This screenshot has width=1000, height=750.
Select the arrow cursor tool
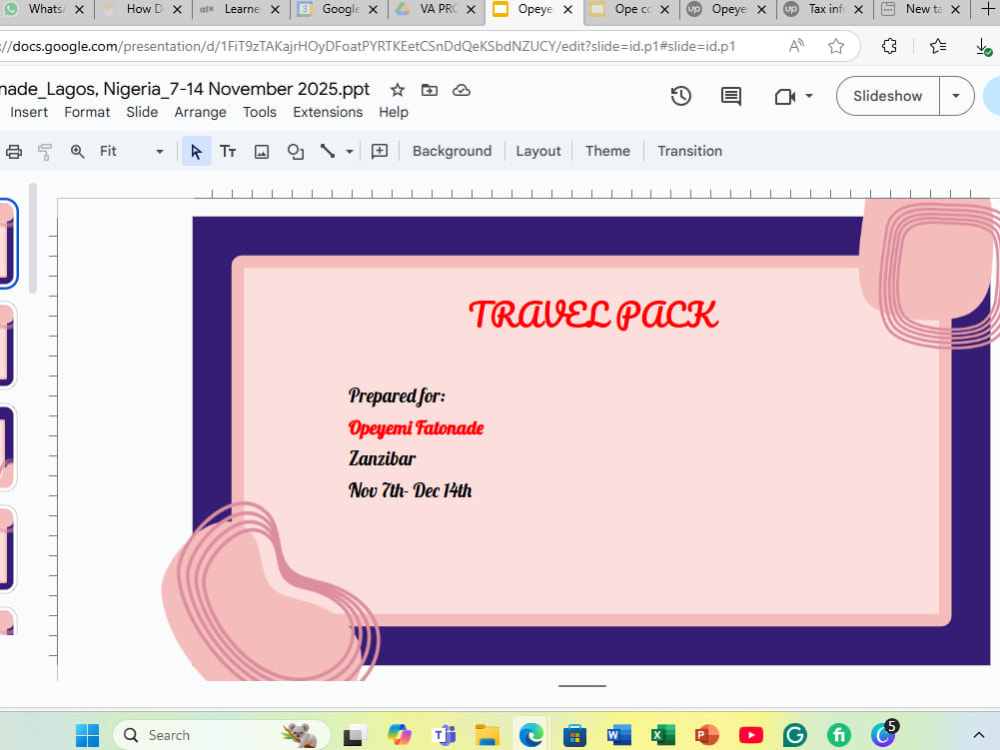click(x=196, y=151)
